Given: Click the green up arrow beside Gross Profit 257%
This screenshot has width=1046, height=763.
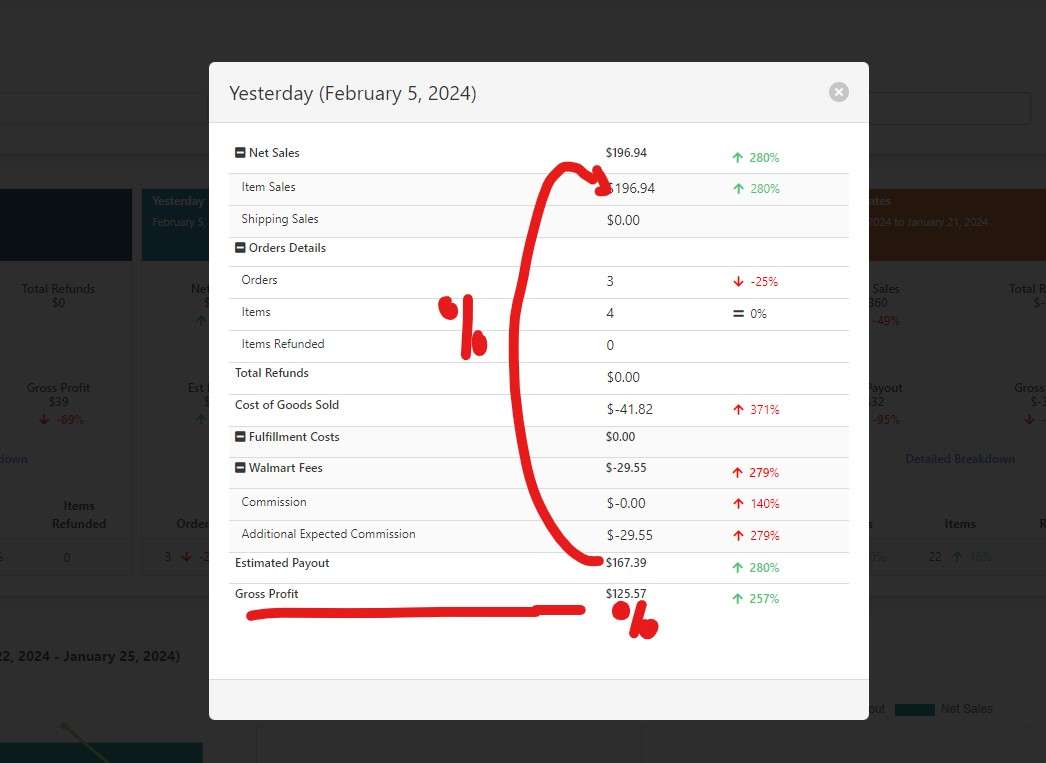Looking at the screenshot, I should click(x=737, y=598).
